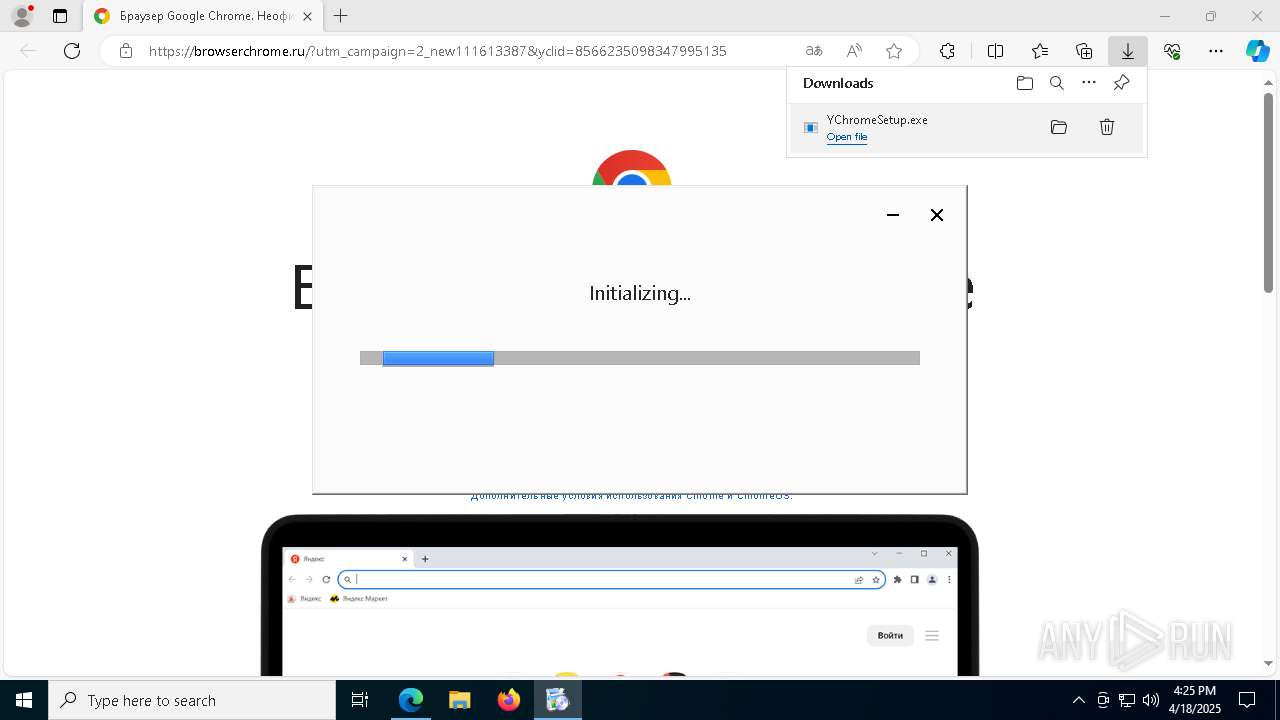1280x720 pixels.
Task: Select the Браузер Google Chrome tab
Action: click(203, 16)
